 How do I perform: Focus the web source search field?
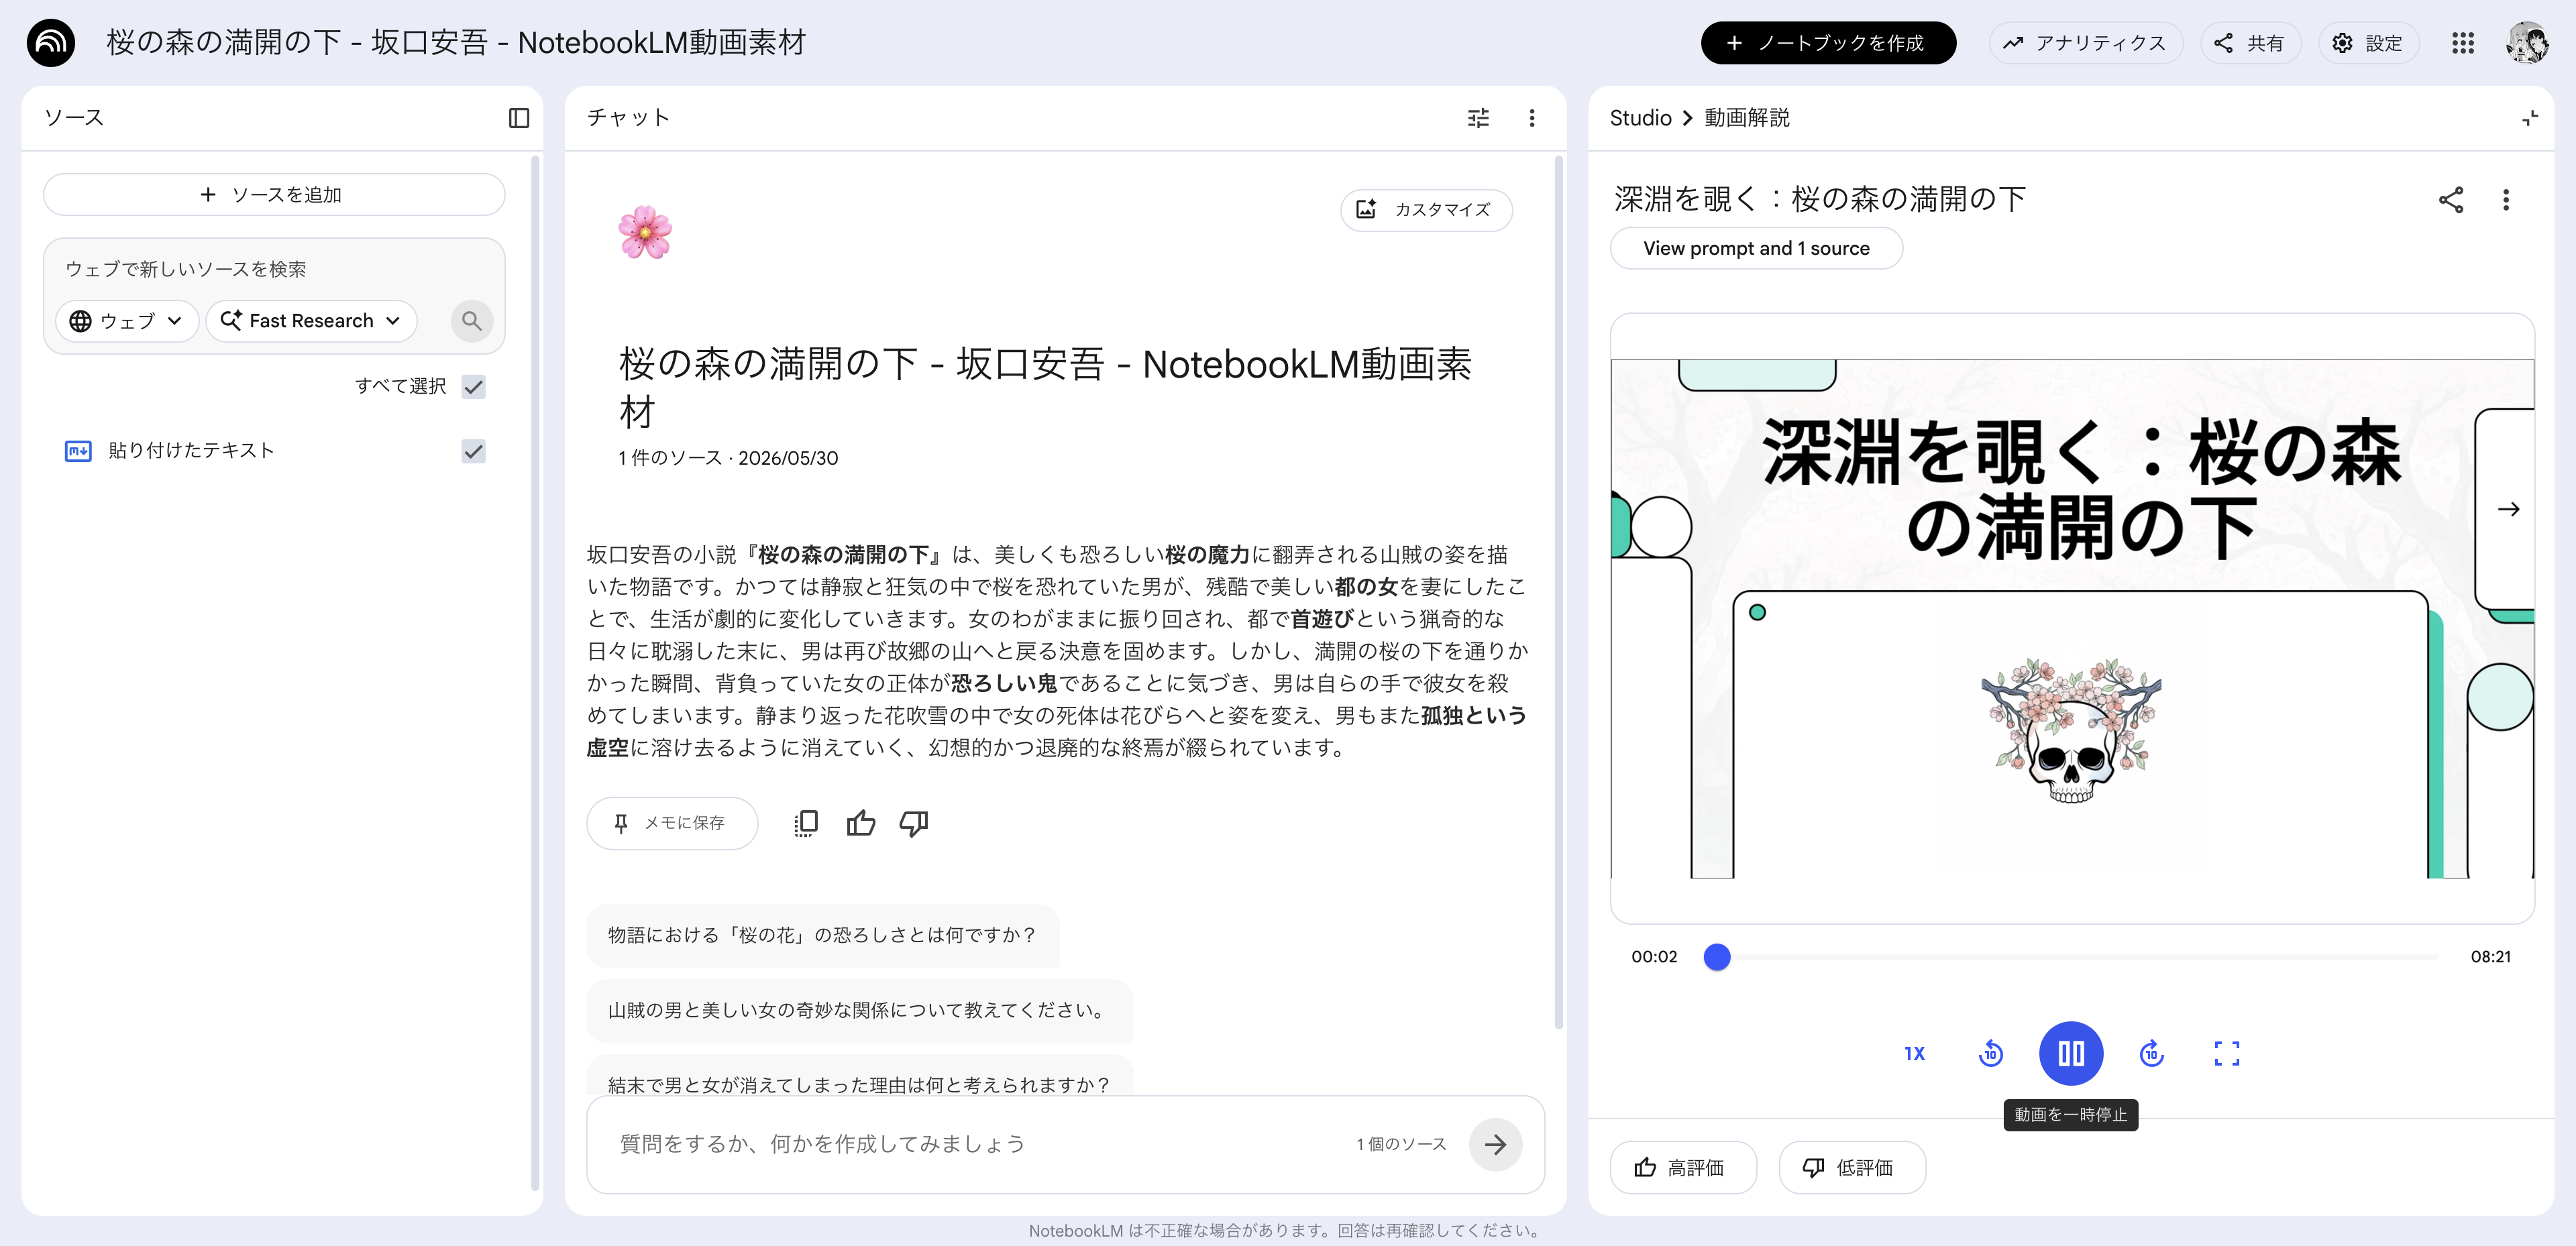click(x=273, y=269)
